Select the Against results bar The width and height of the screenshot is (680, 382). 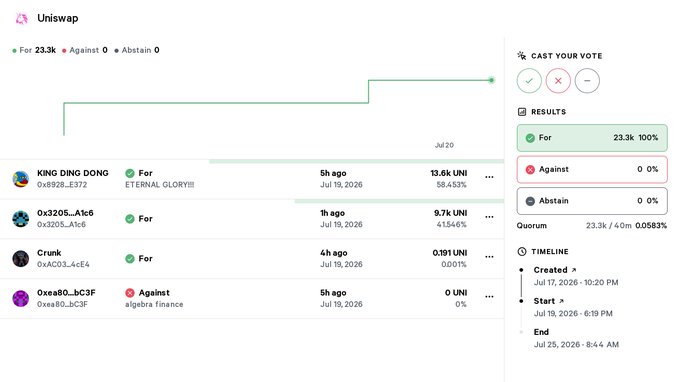(592, 170)
